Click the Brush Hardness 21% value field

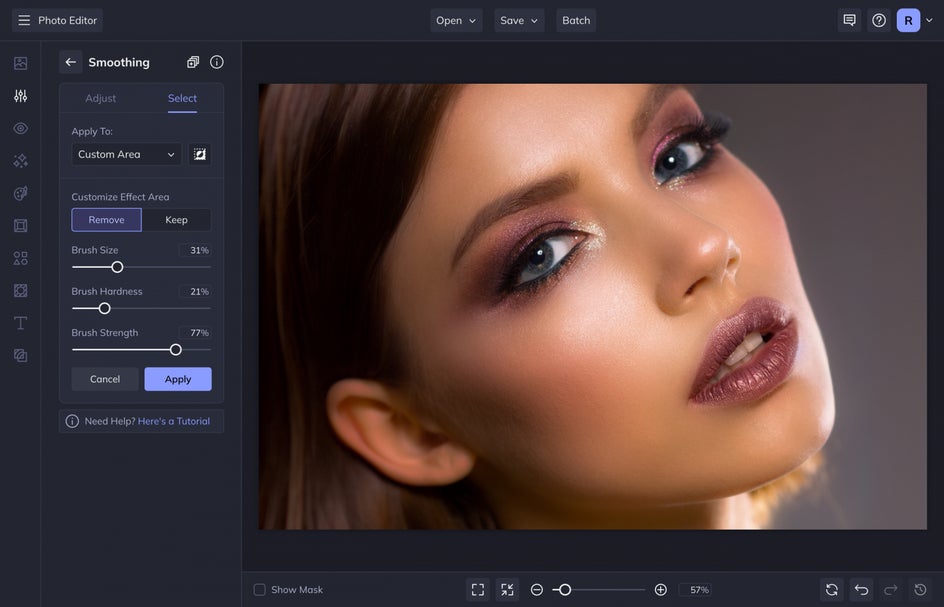click(x=195, y=291)
